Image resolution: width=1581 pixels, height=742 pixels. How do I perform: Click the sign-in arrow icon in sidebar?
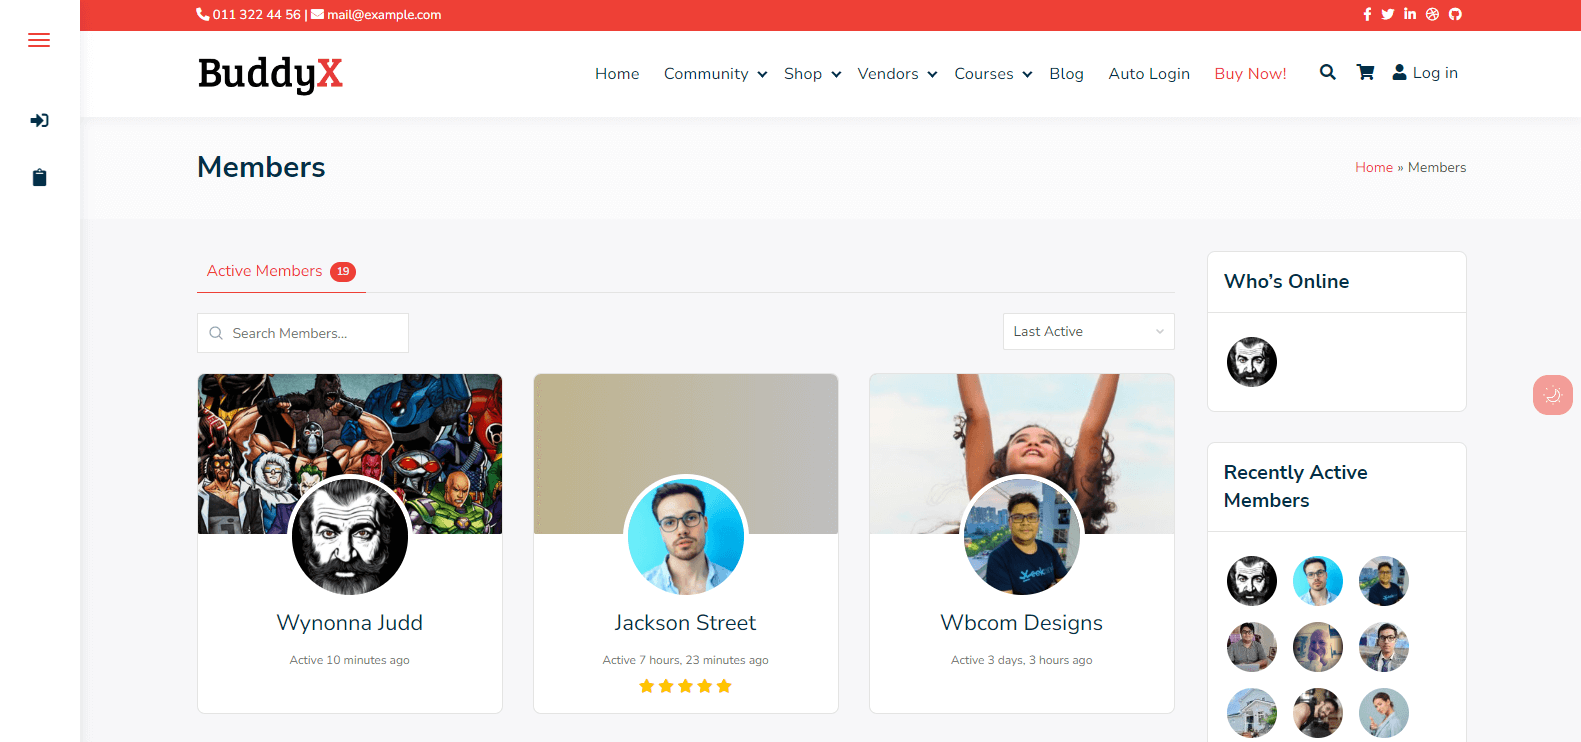click(39, 121)
